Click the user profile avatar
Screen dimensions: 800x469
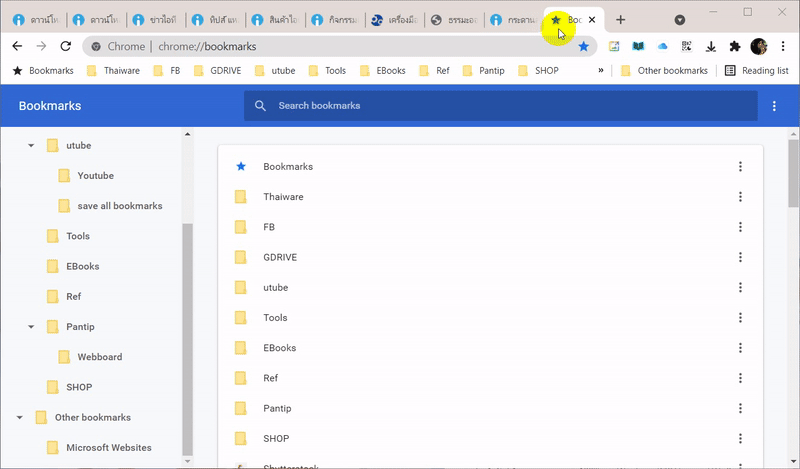(x=759, y=46)
